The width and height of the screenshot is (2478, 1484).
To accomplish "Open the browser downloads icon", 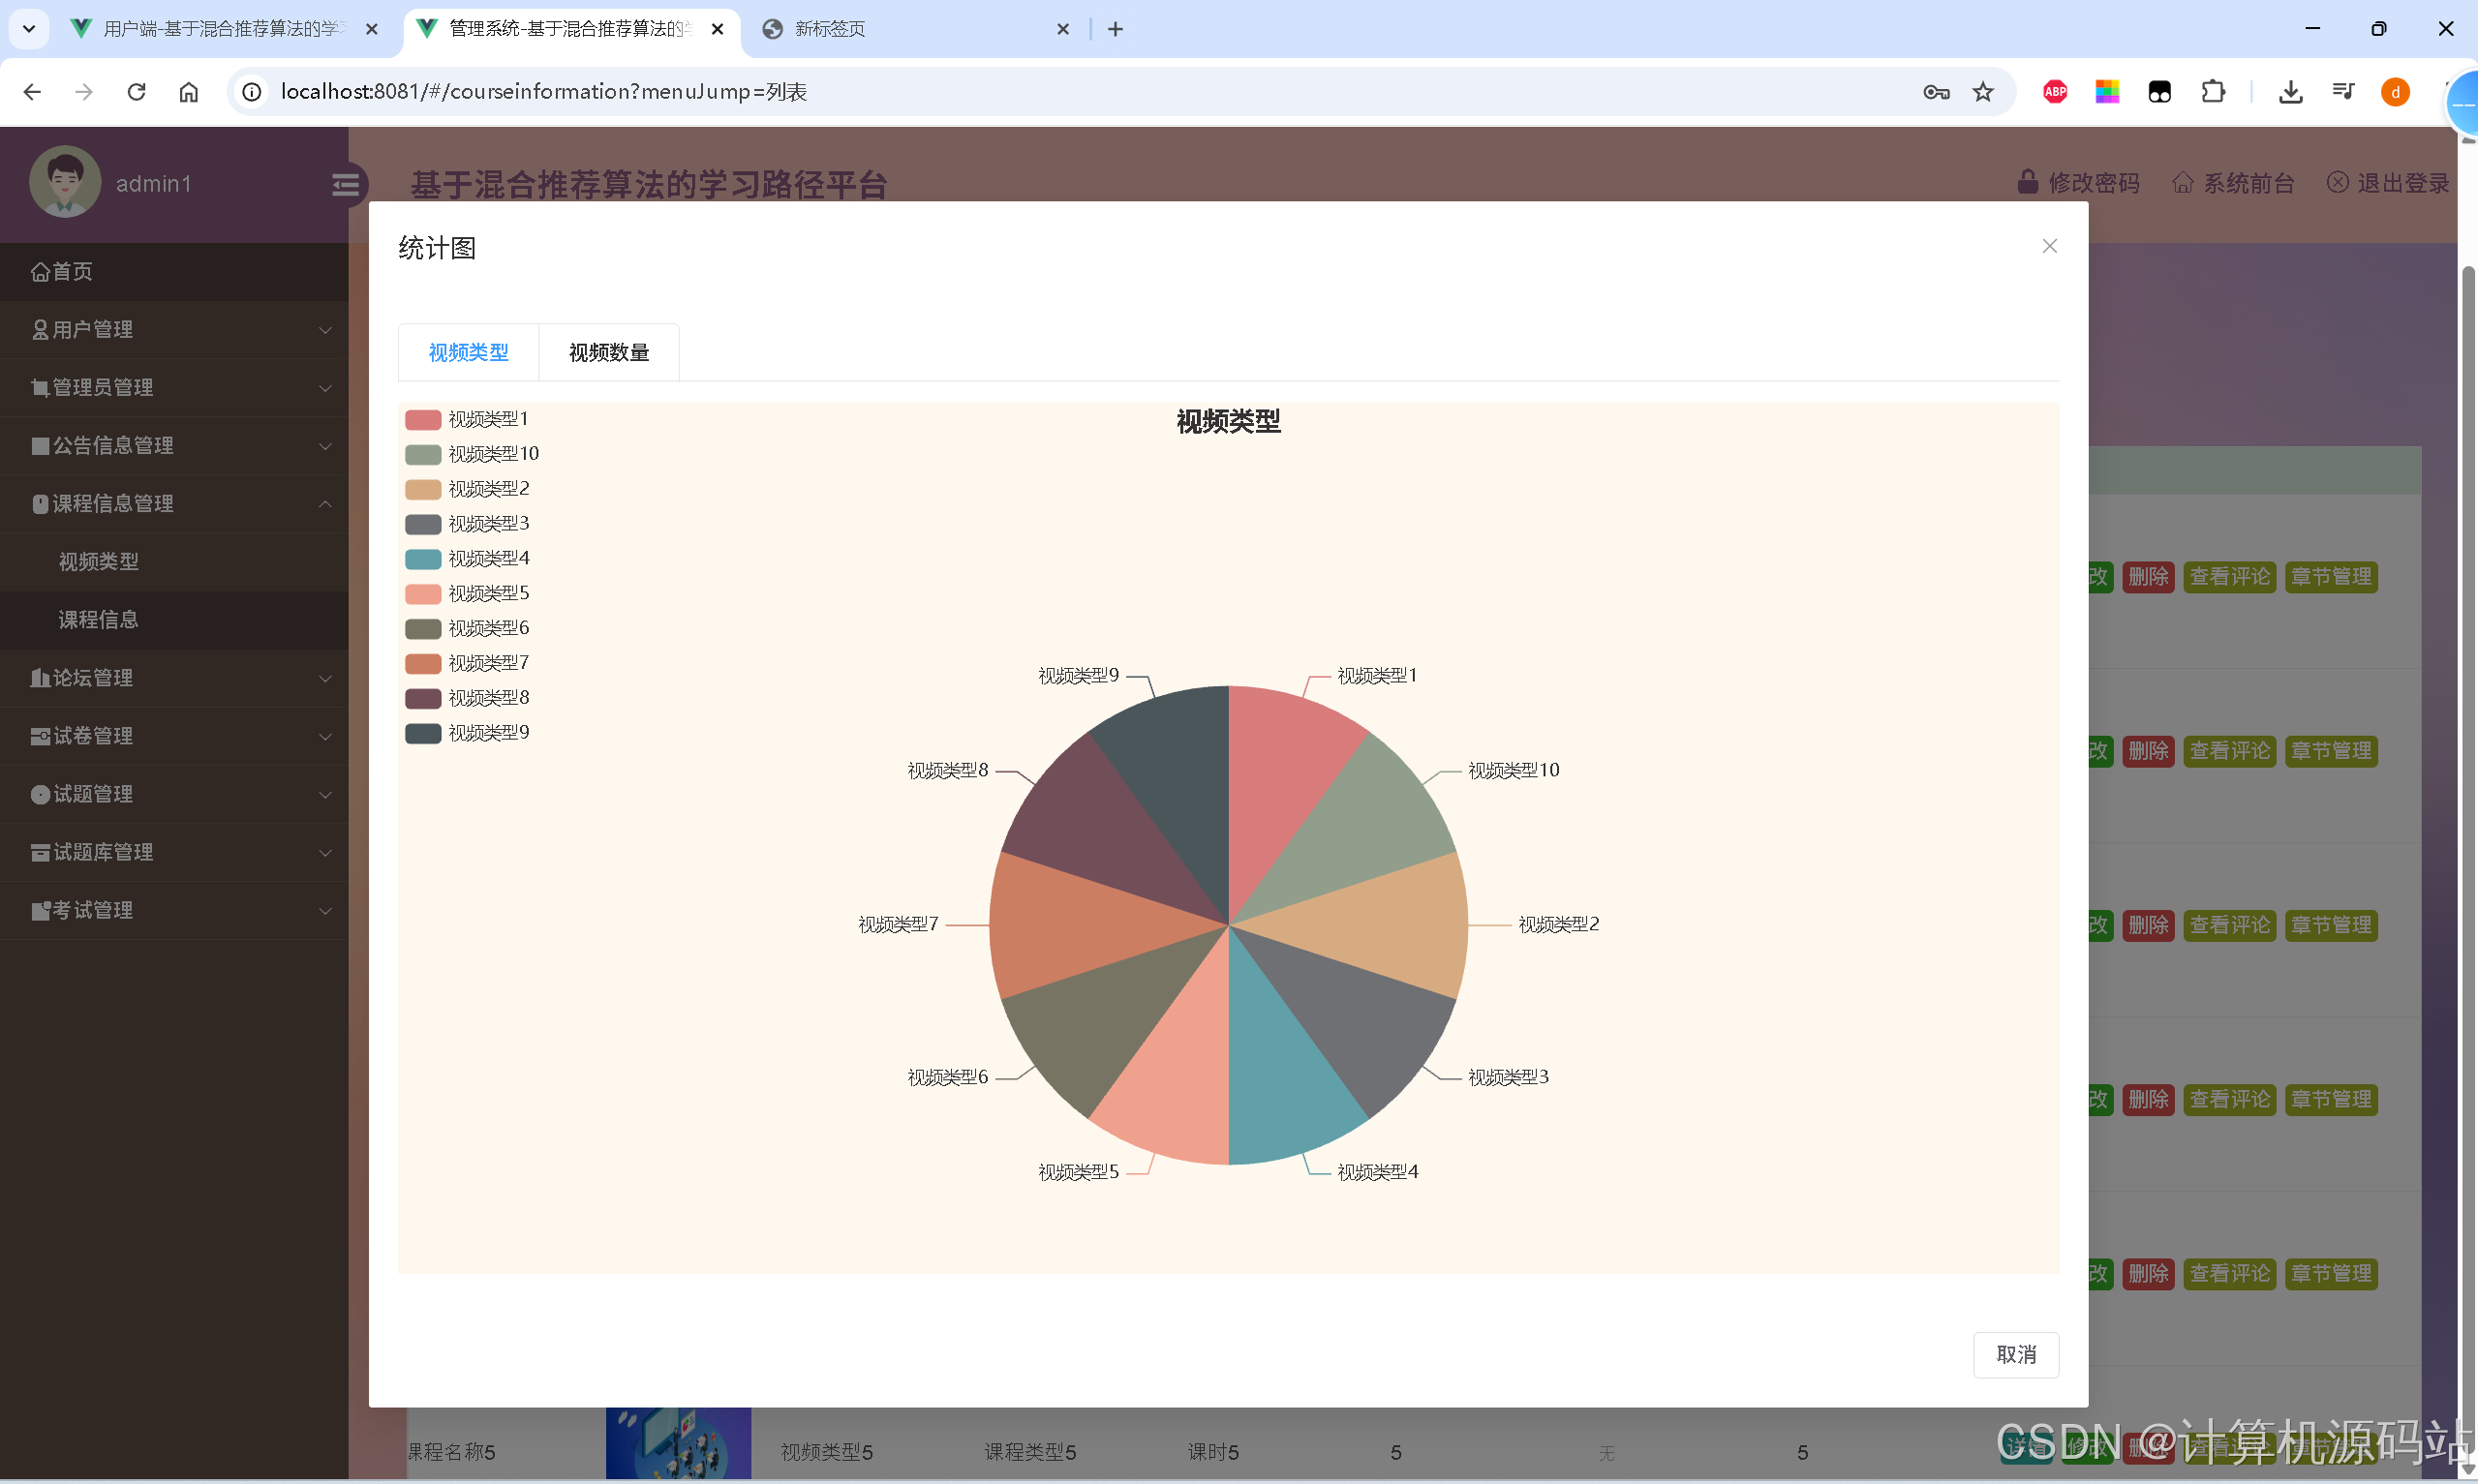I will pyautogui.click(x=2290, y=92).
